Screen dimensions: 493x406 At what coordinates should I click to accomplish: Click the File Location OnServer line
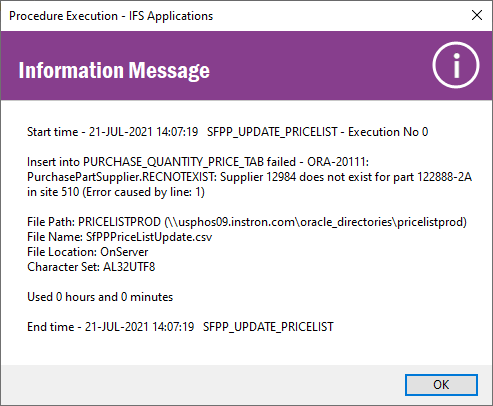pos(88,252)
